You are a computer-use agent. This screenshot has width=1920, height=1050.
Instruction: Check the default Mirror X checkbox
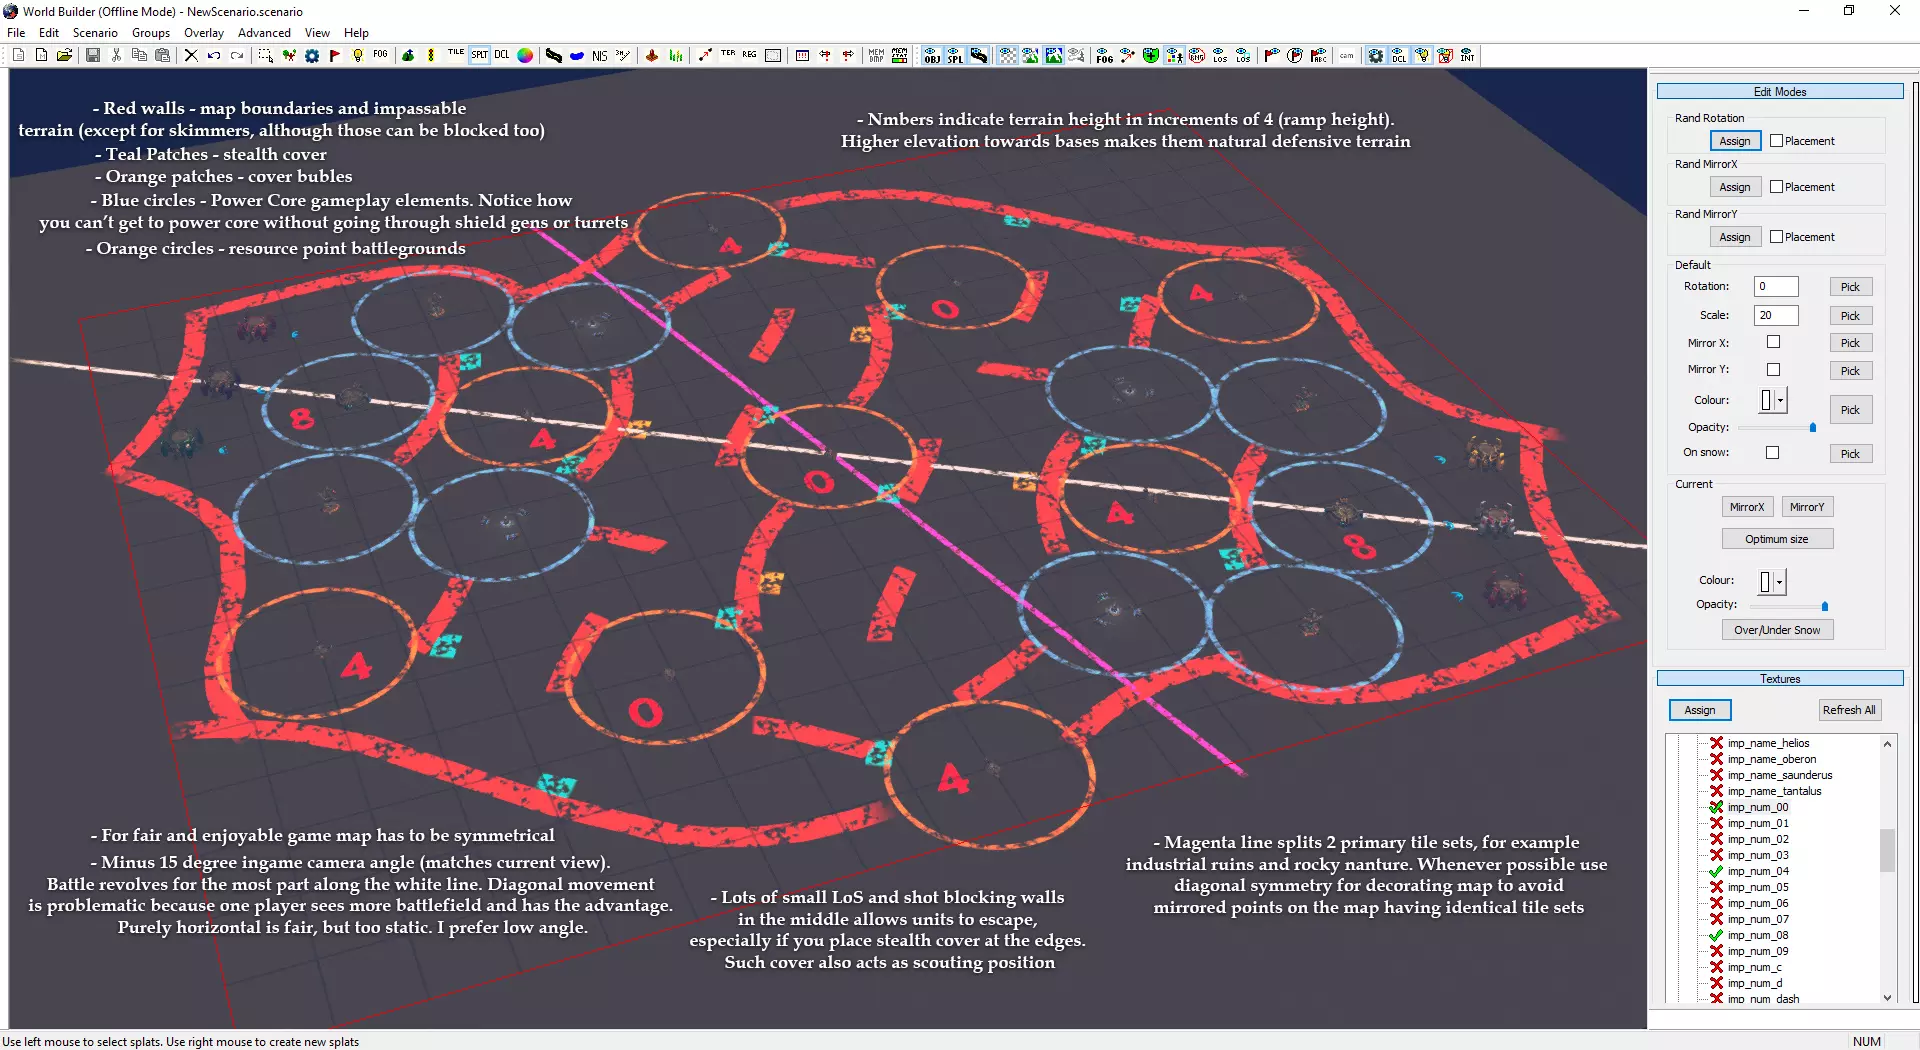point(1773,342)
